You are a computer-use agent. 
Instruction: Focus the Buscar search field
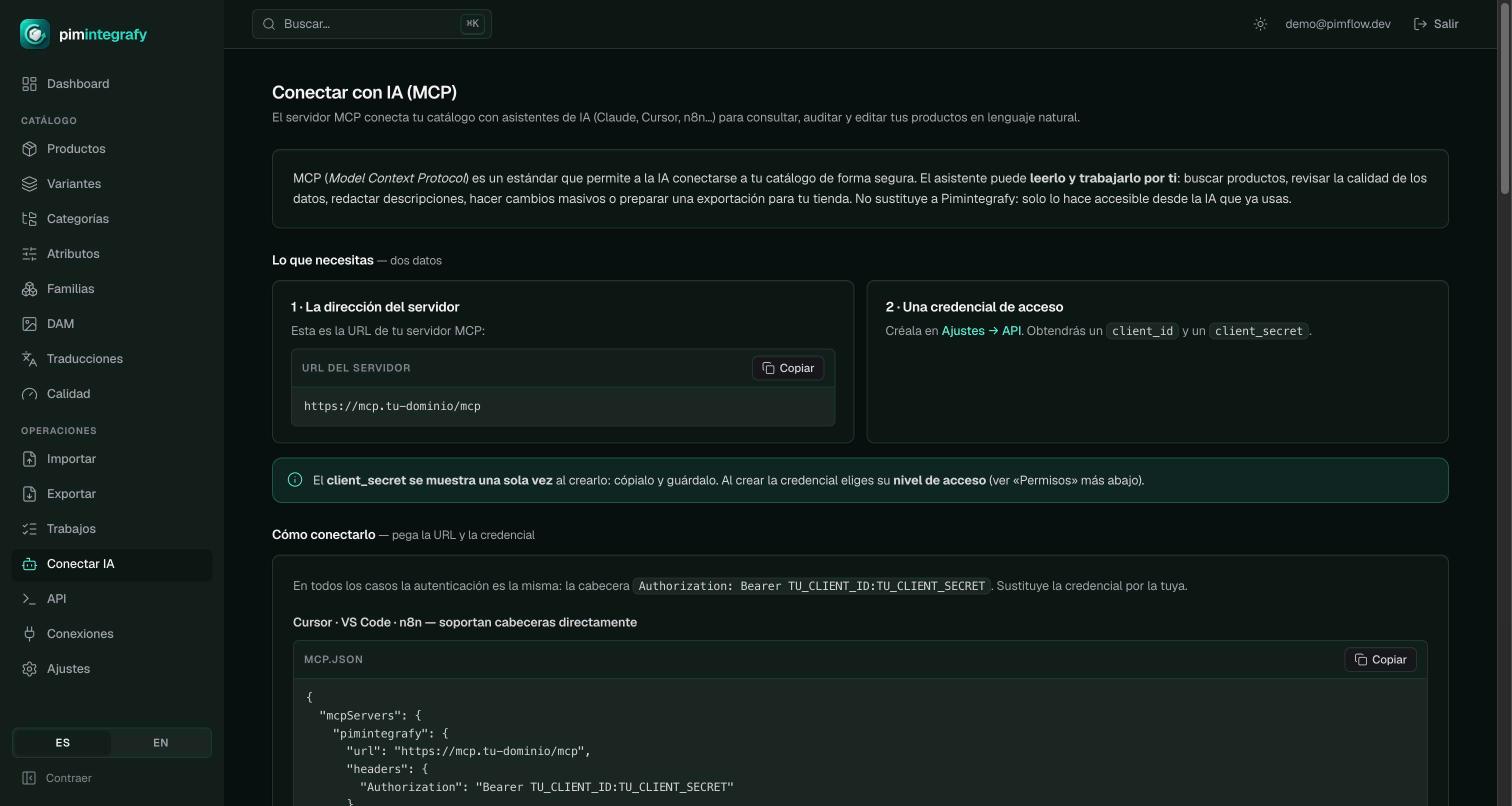coord(372,24)
